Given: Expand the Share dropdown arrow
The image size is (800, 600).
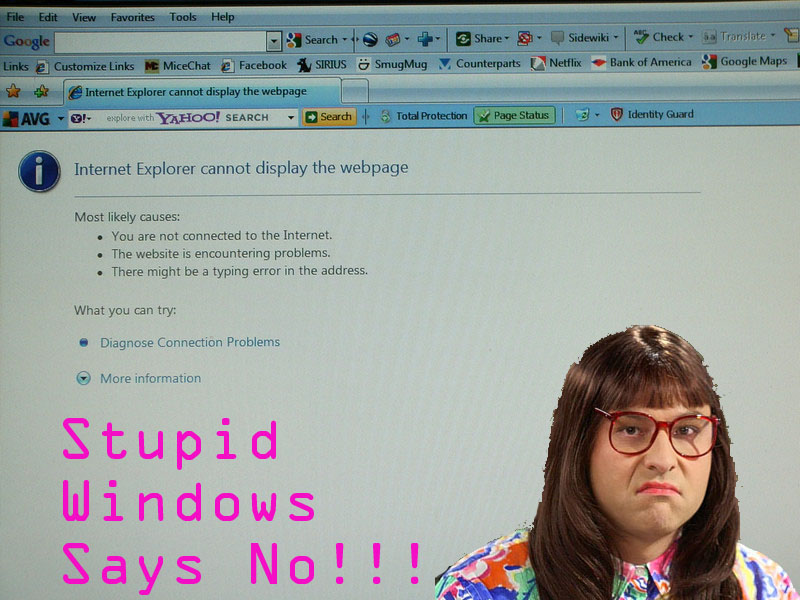Looking at the screenshot, I should tap(507, 38).
